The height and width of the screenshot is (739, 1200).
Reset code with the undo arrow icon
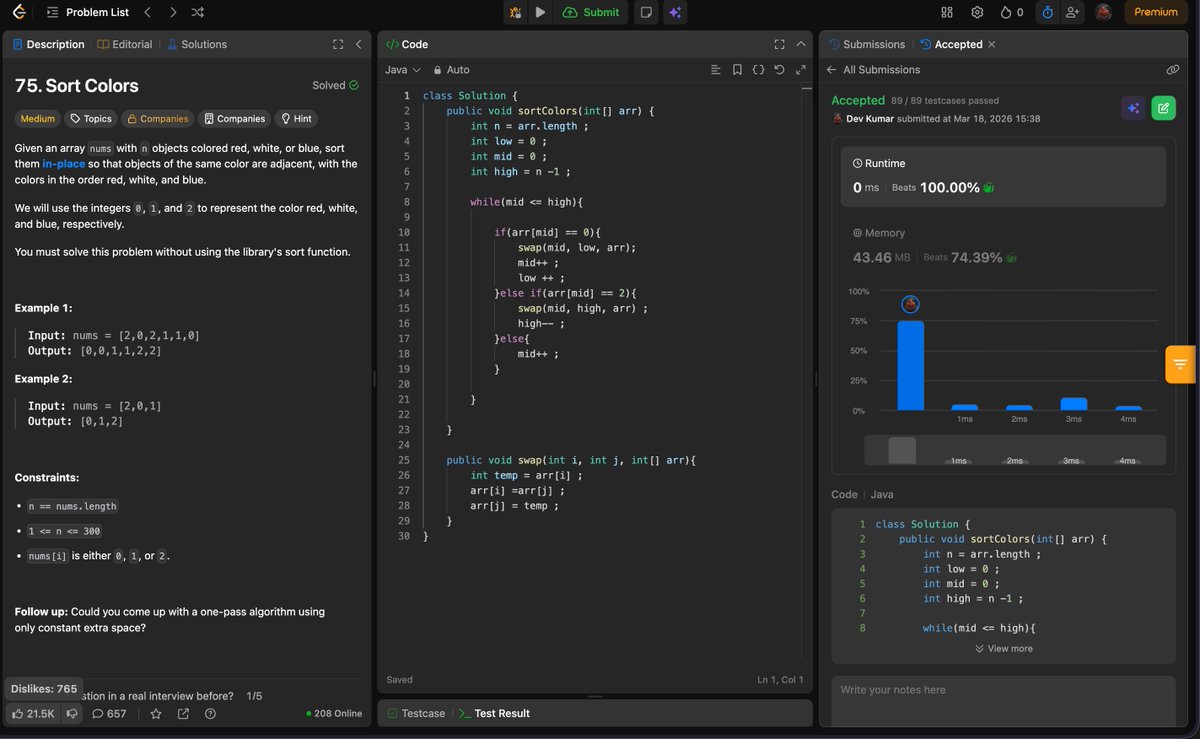click(779, 70)
